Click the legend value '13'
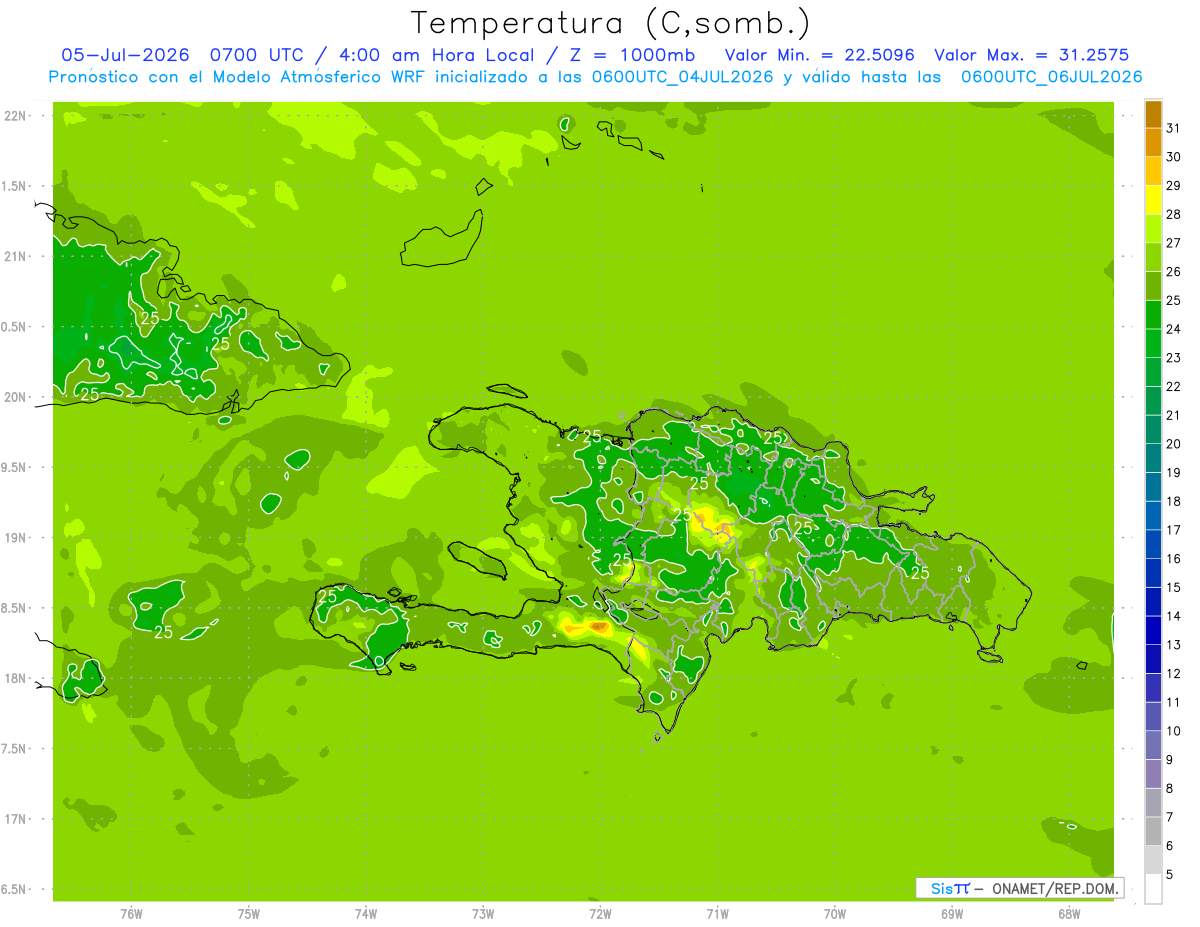Viewport: 1200px width, 927px height. pos(1173,645)
